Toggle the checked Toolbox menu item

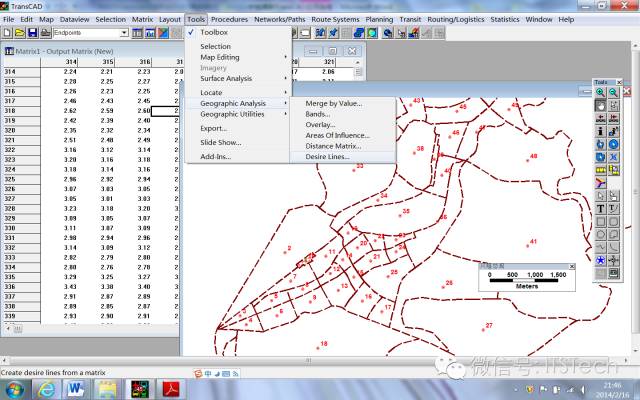point(214,32)
